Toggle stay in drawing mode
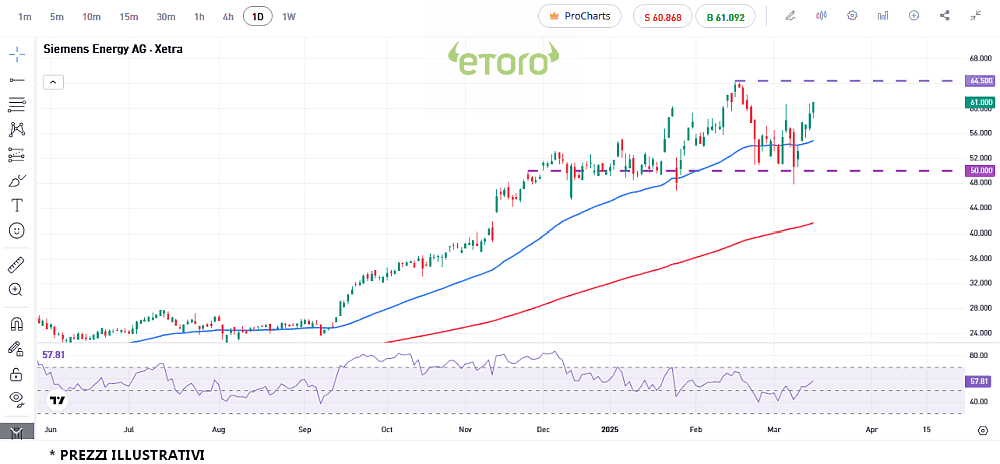The height and width of the screenshot is (464, 1000). (x=17, y=349)
